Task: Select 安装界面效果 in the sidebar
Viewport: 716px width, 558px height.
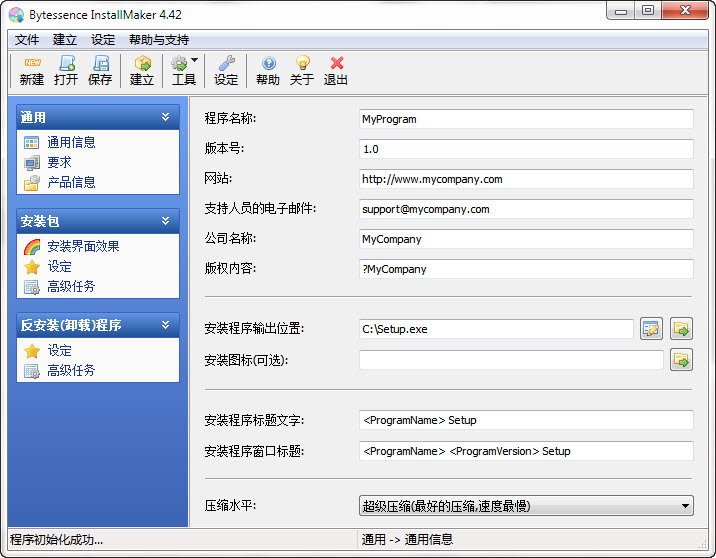Action: coord(83,246)
